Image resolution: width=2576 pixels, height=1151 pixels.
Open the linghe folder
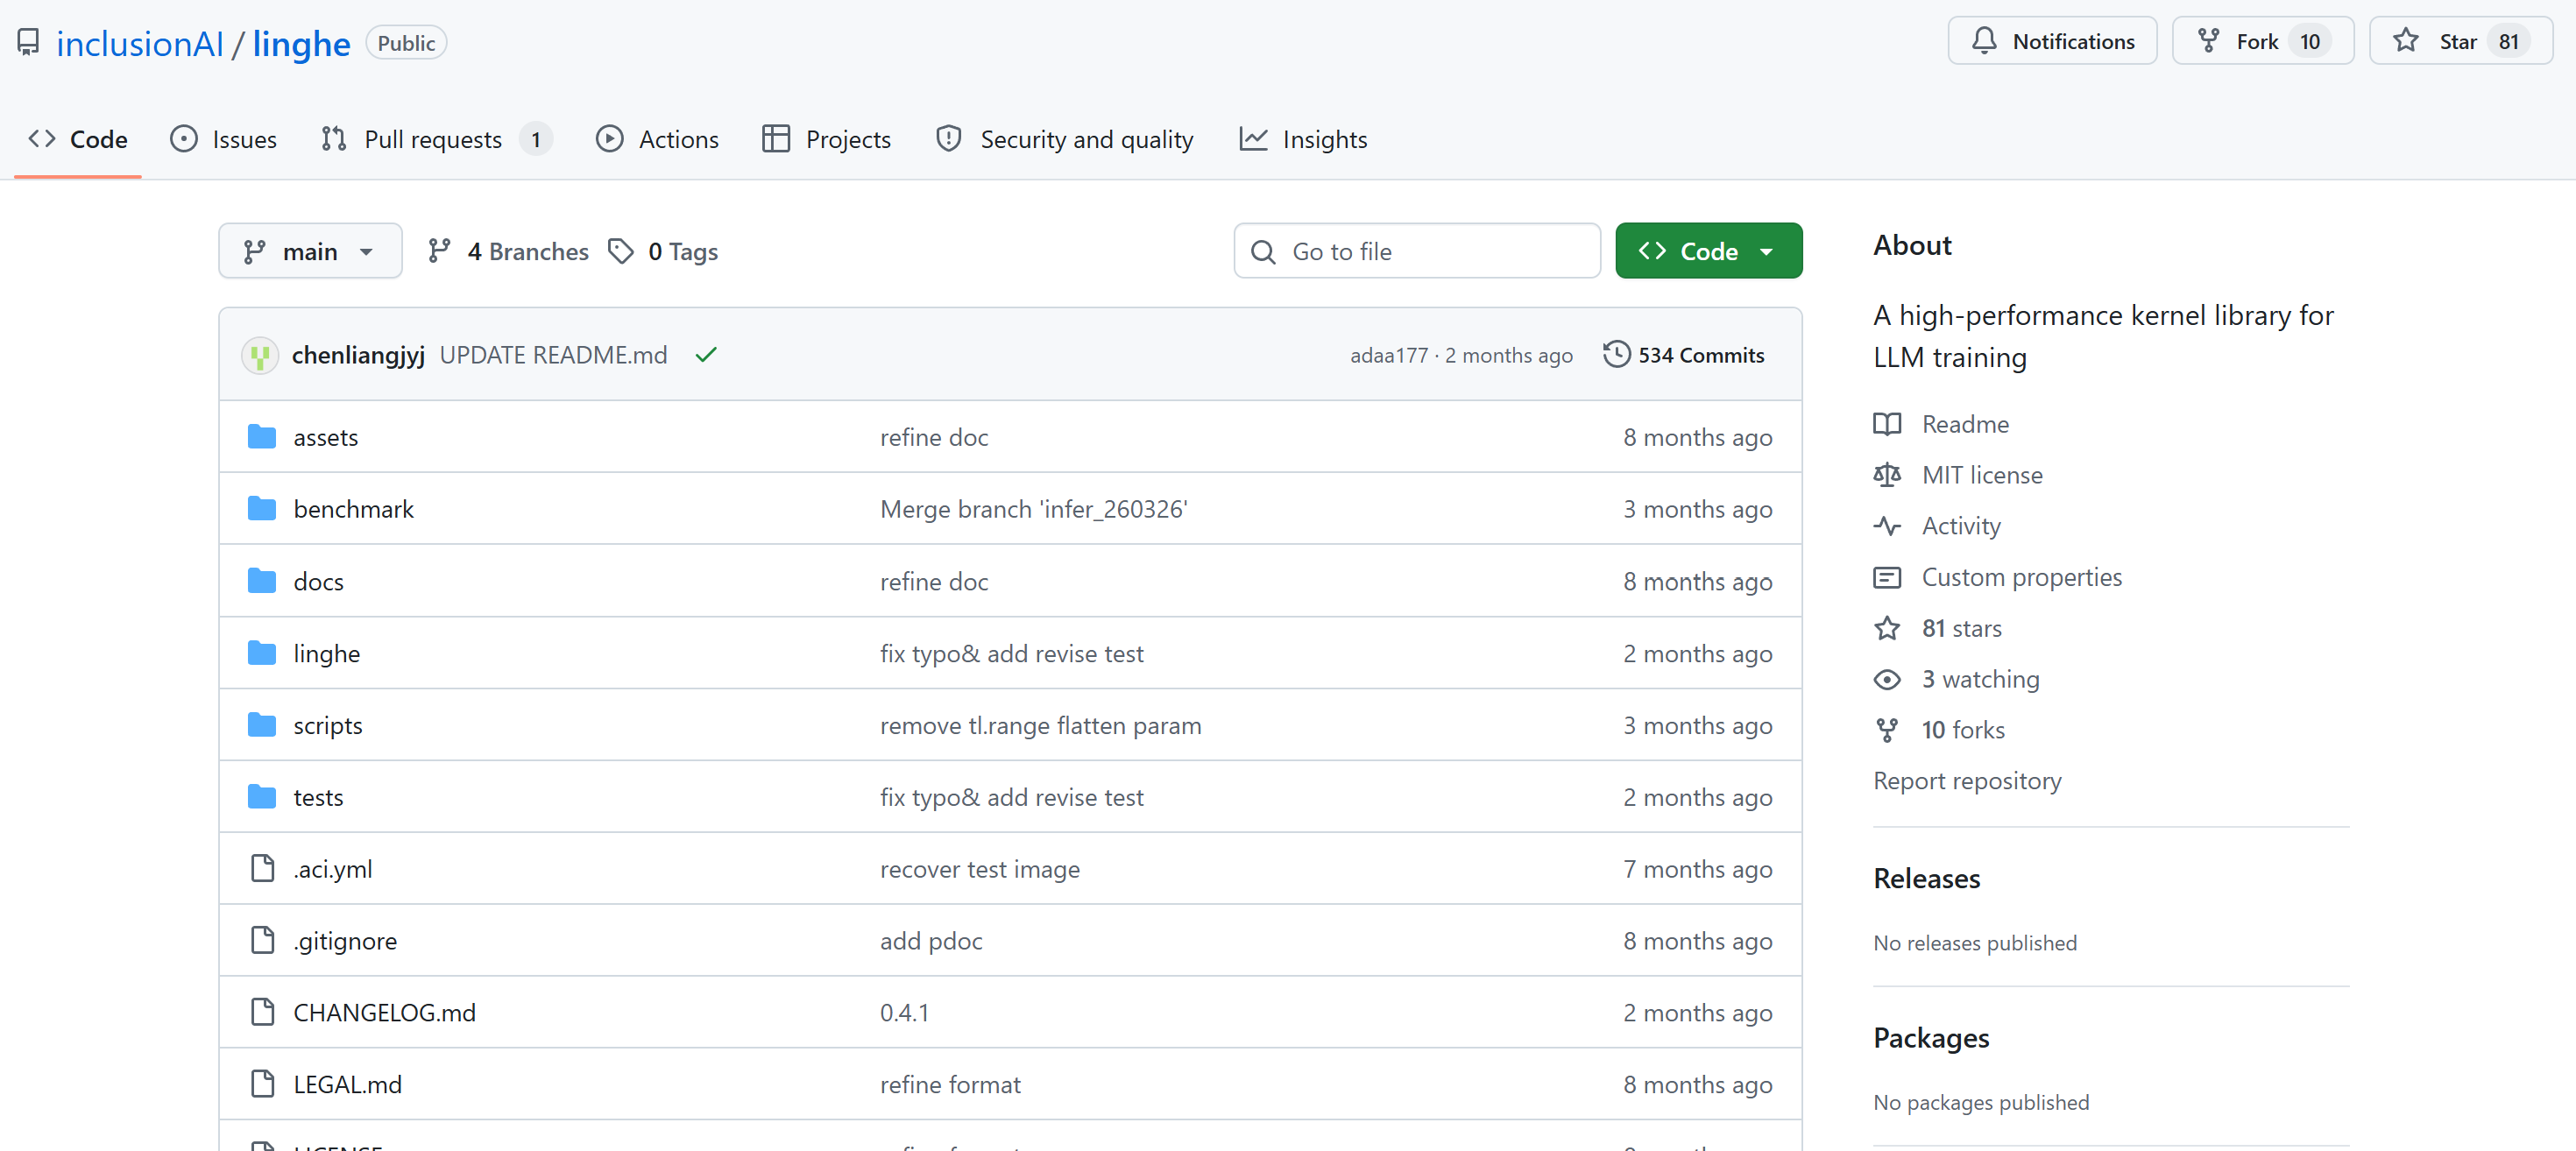326,653
